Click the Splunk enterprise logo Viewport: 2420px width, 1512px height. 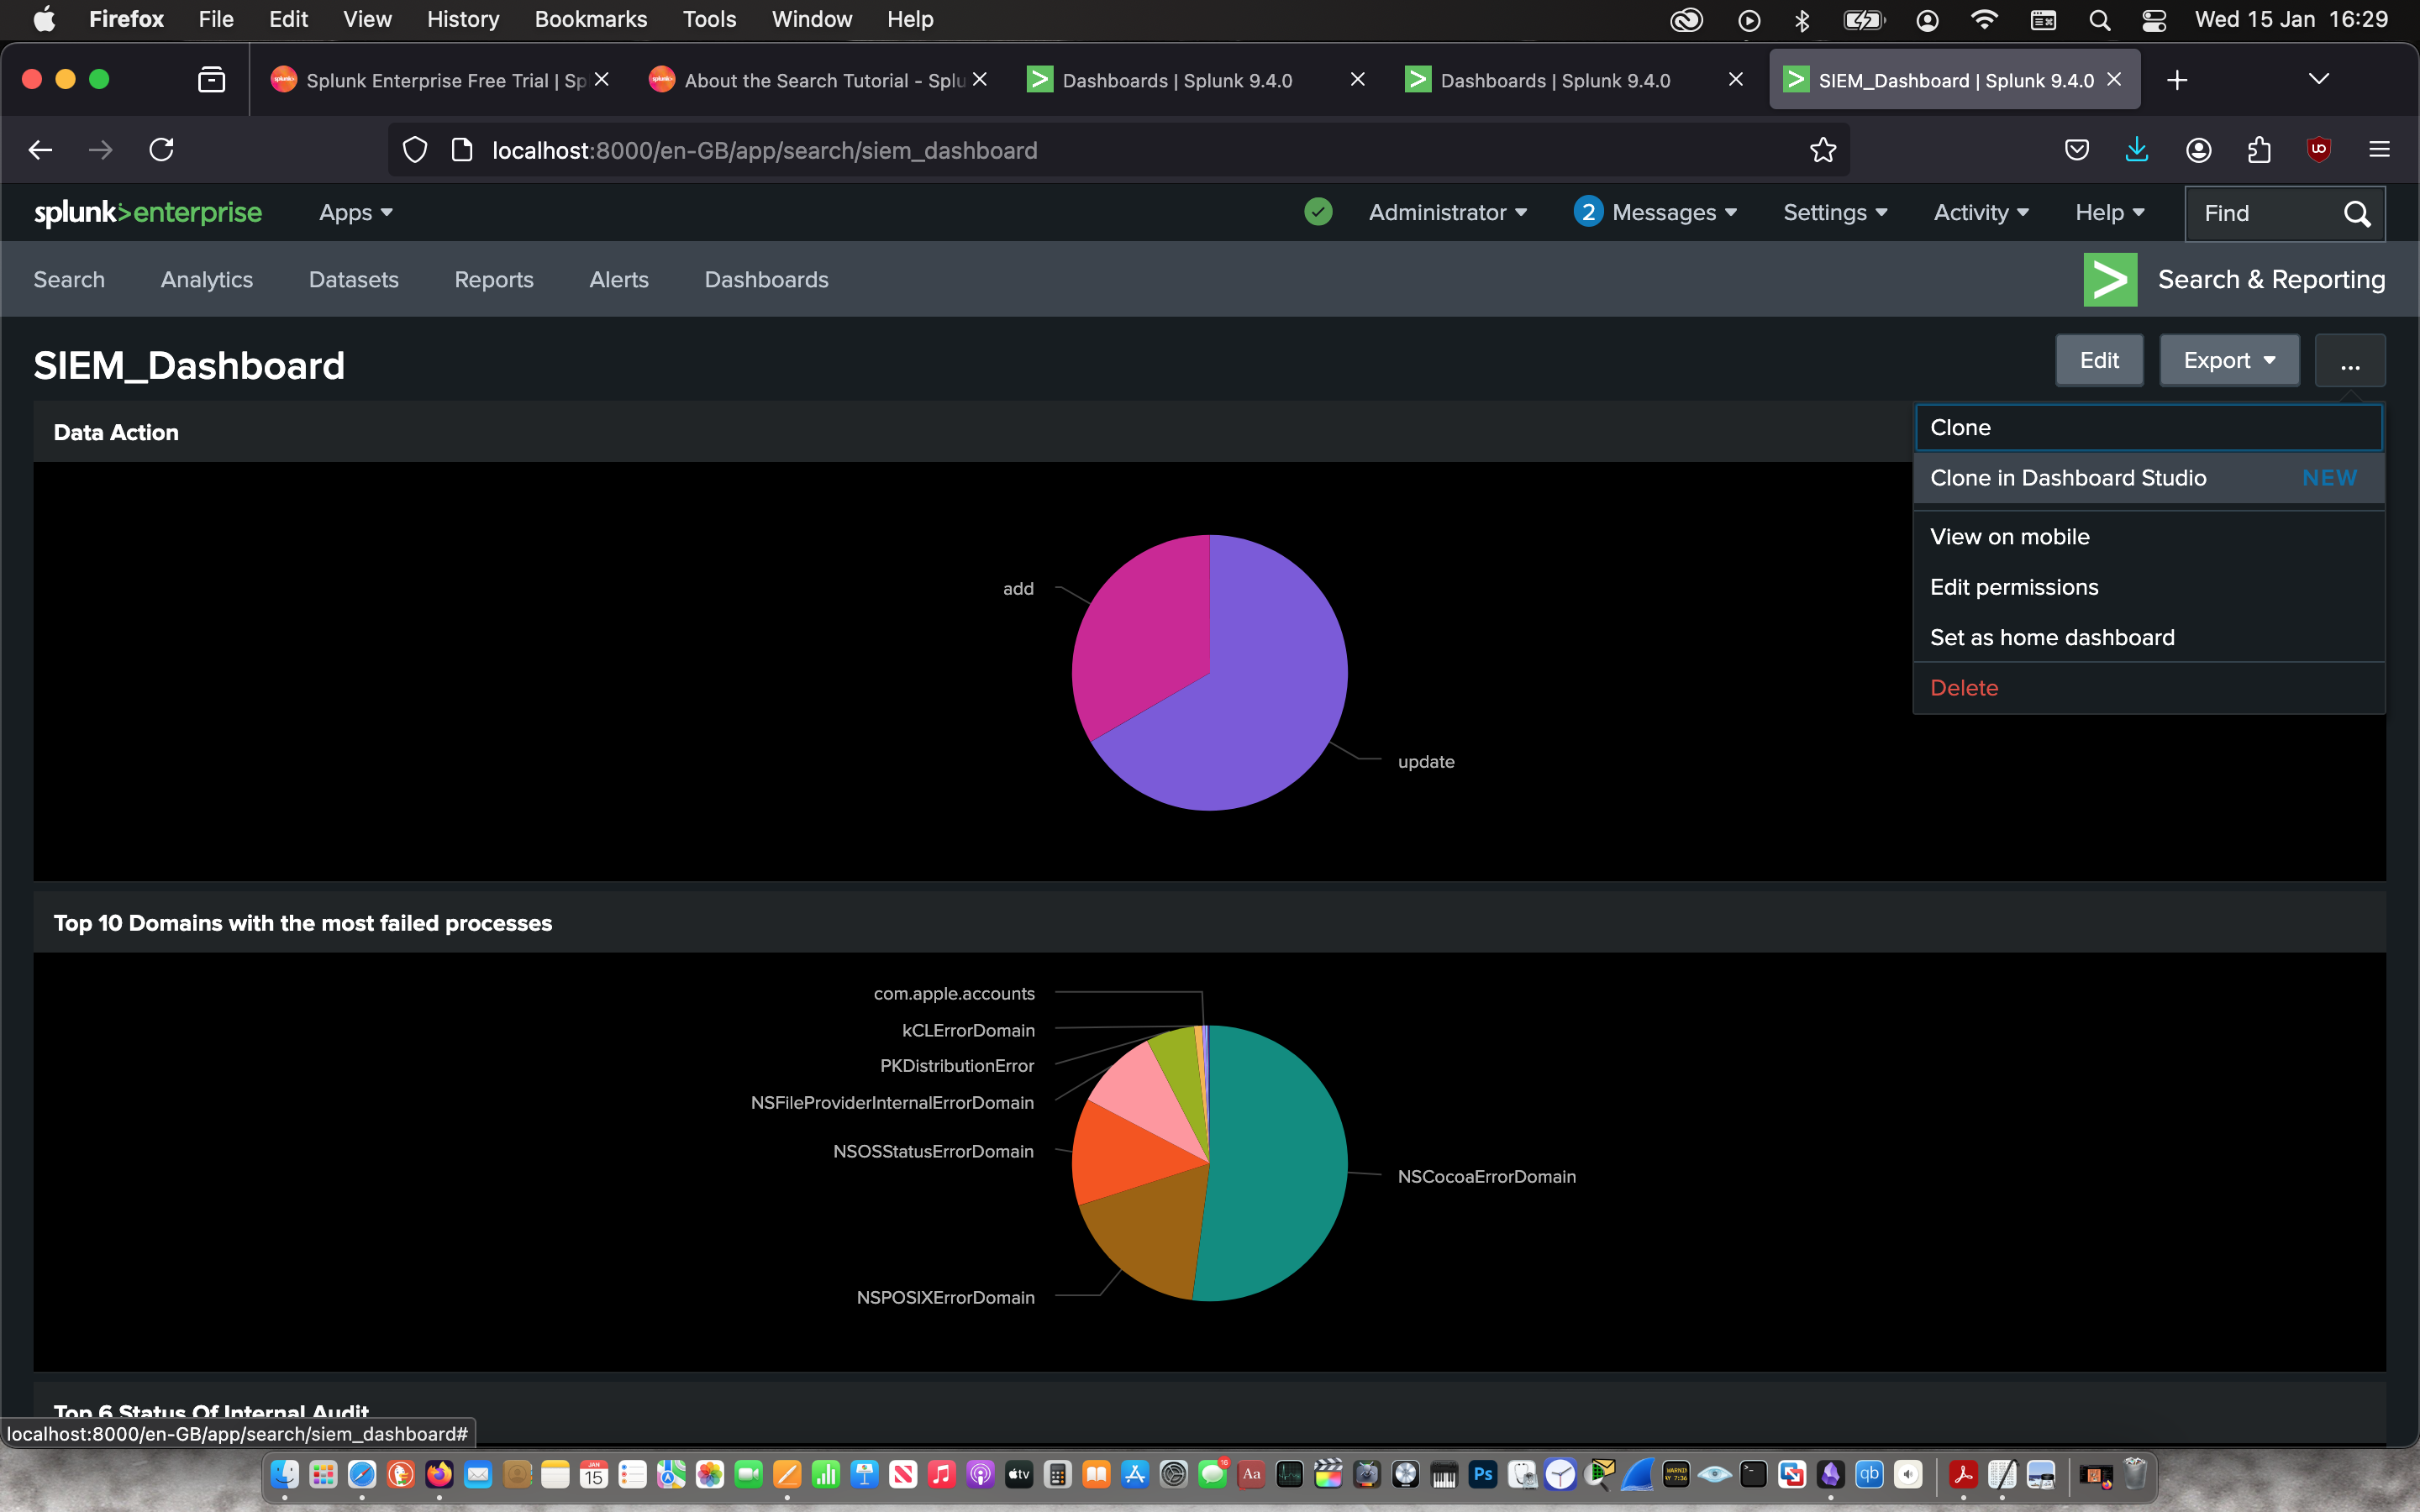click(148, 212)
